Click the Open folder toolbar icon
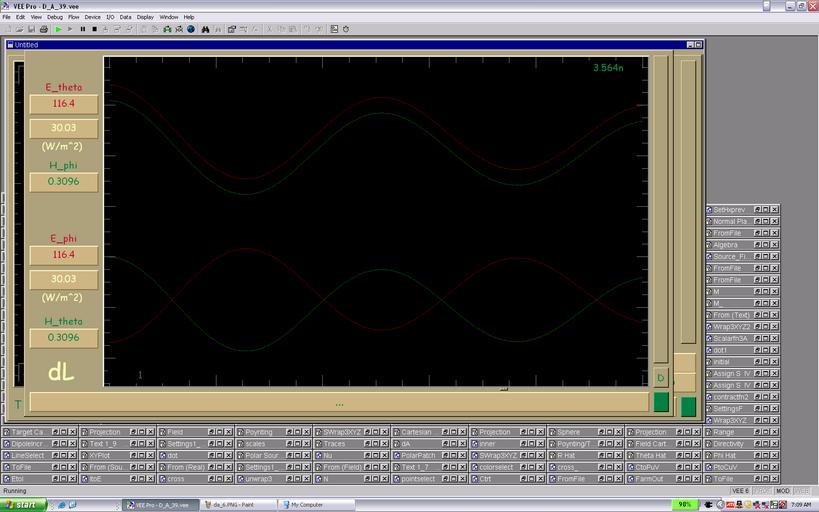The width and height of the screenshot is (819, 512). tap(19, 29)
